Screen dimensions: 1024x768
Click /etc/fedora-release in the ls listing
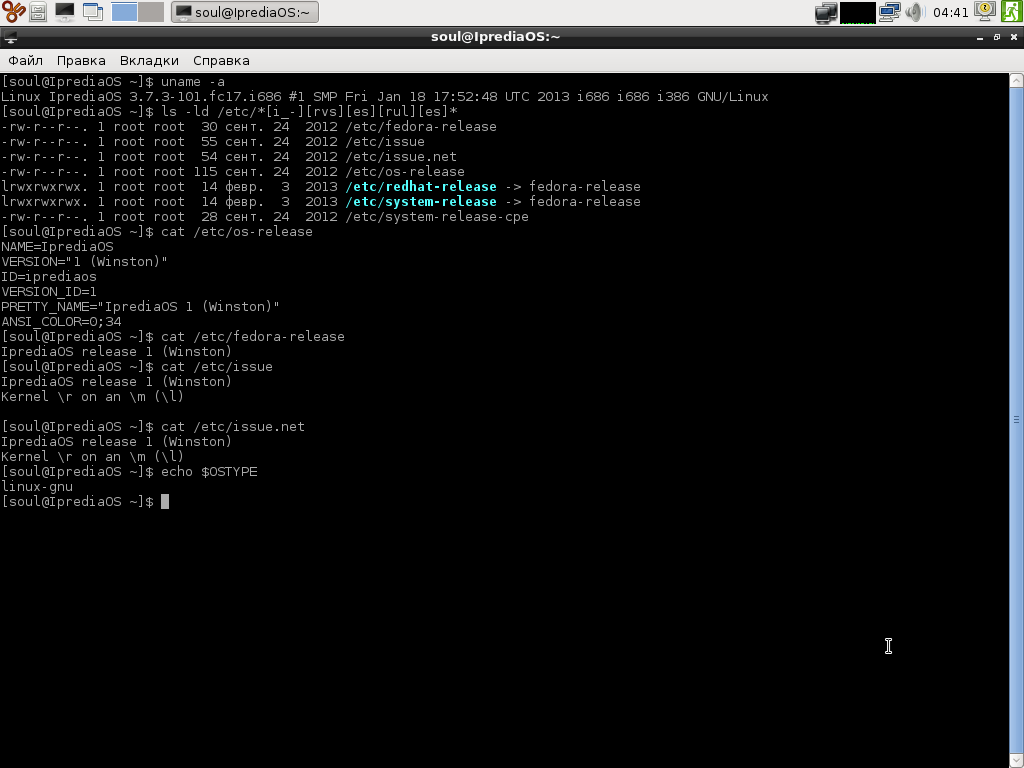click(421, 127)
